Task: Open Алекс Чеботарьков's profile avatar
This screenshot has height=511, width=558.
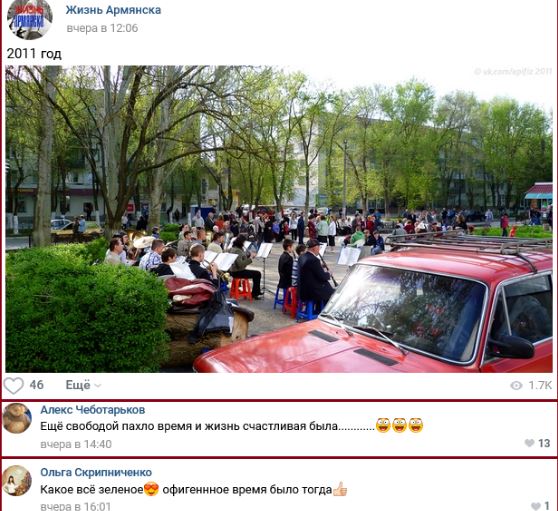Action: [17, 418]
